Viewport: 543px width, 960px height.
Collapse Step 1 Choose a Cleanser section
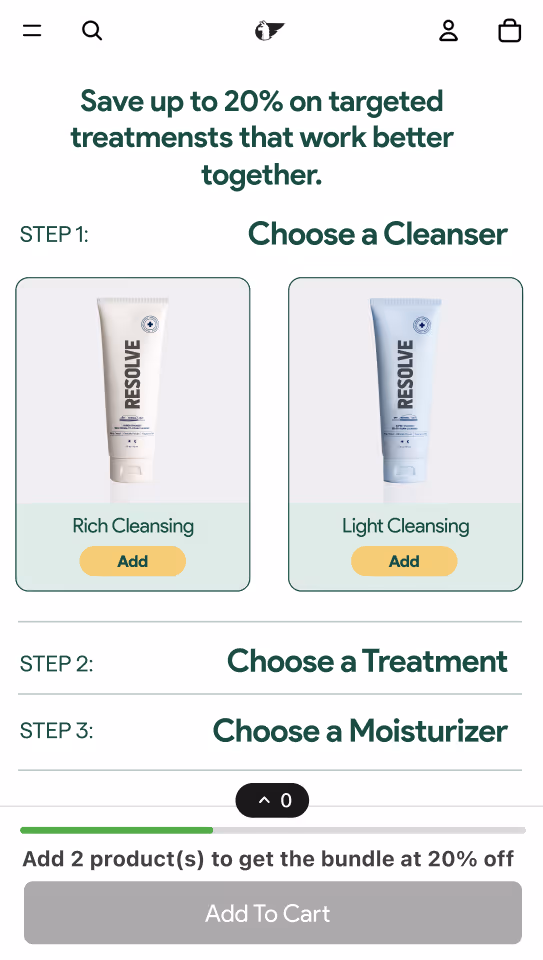(x=270, y=234)
